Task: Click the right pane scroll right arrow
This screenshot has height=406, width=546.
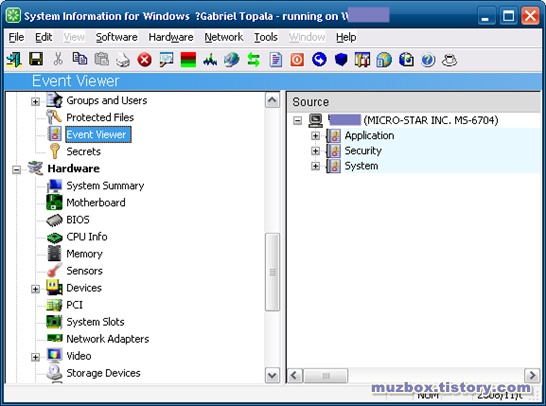Action: 532,376
